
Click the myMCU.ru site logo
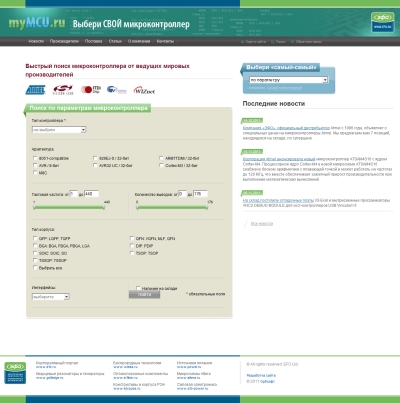coord(37,23)
